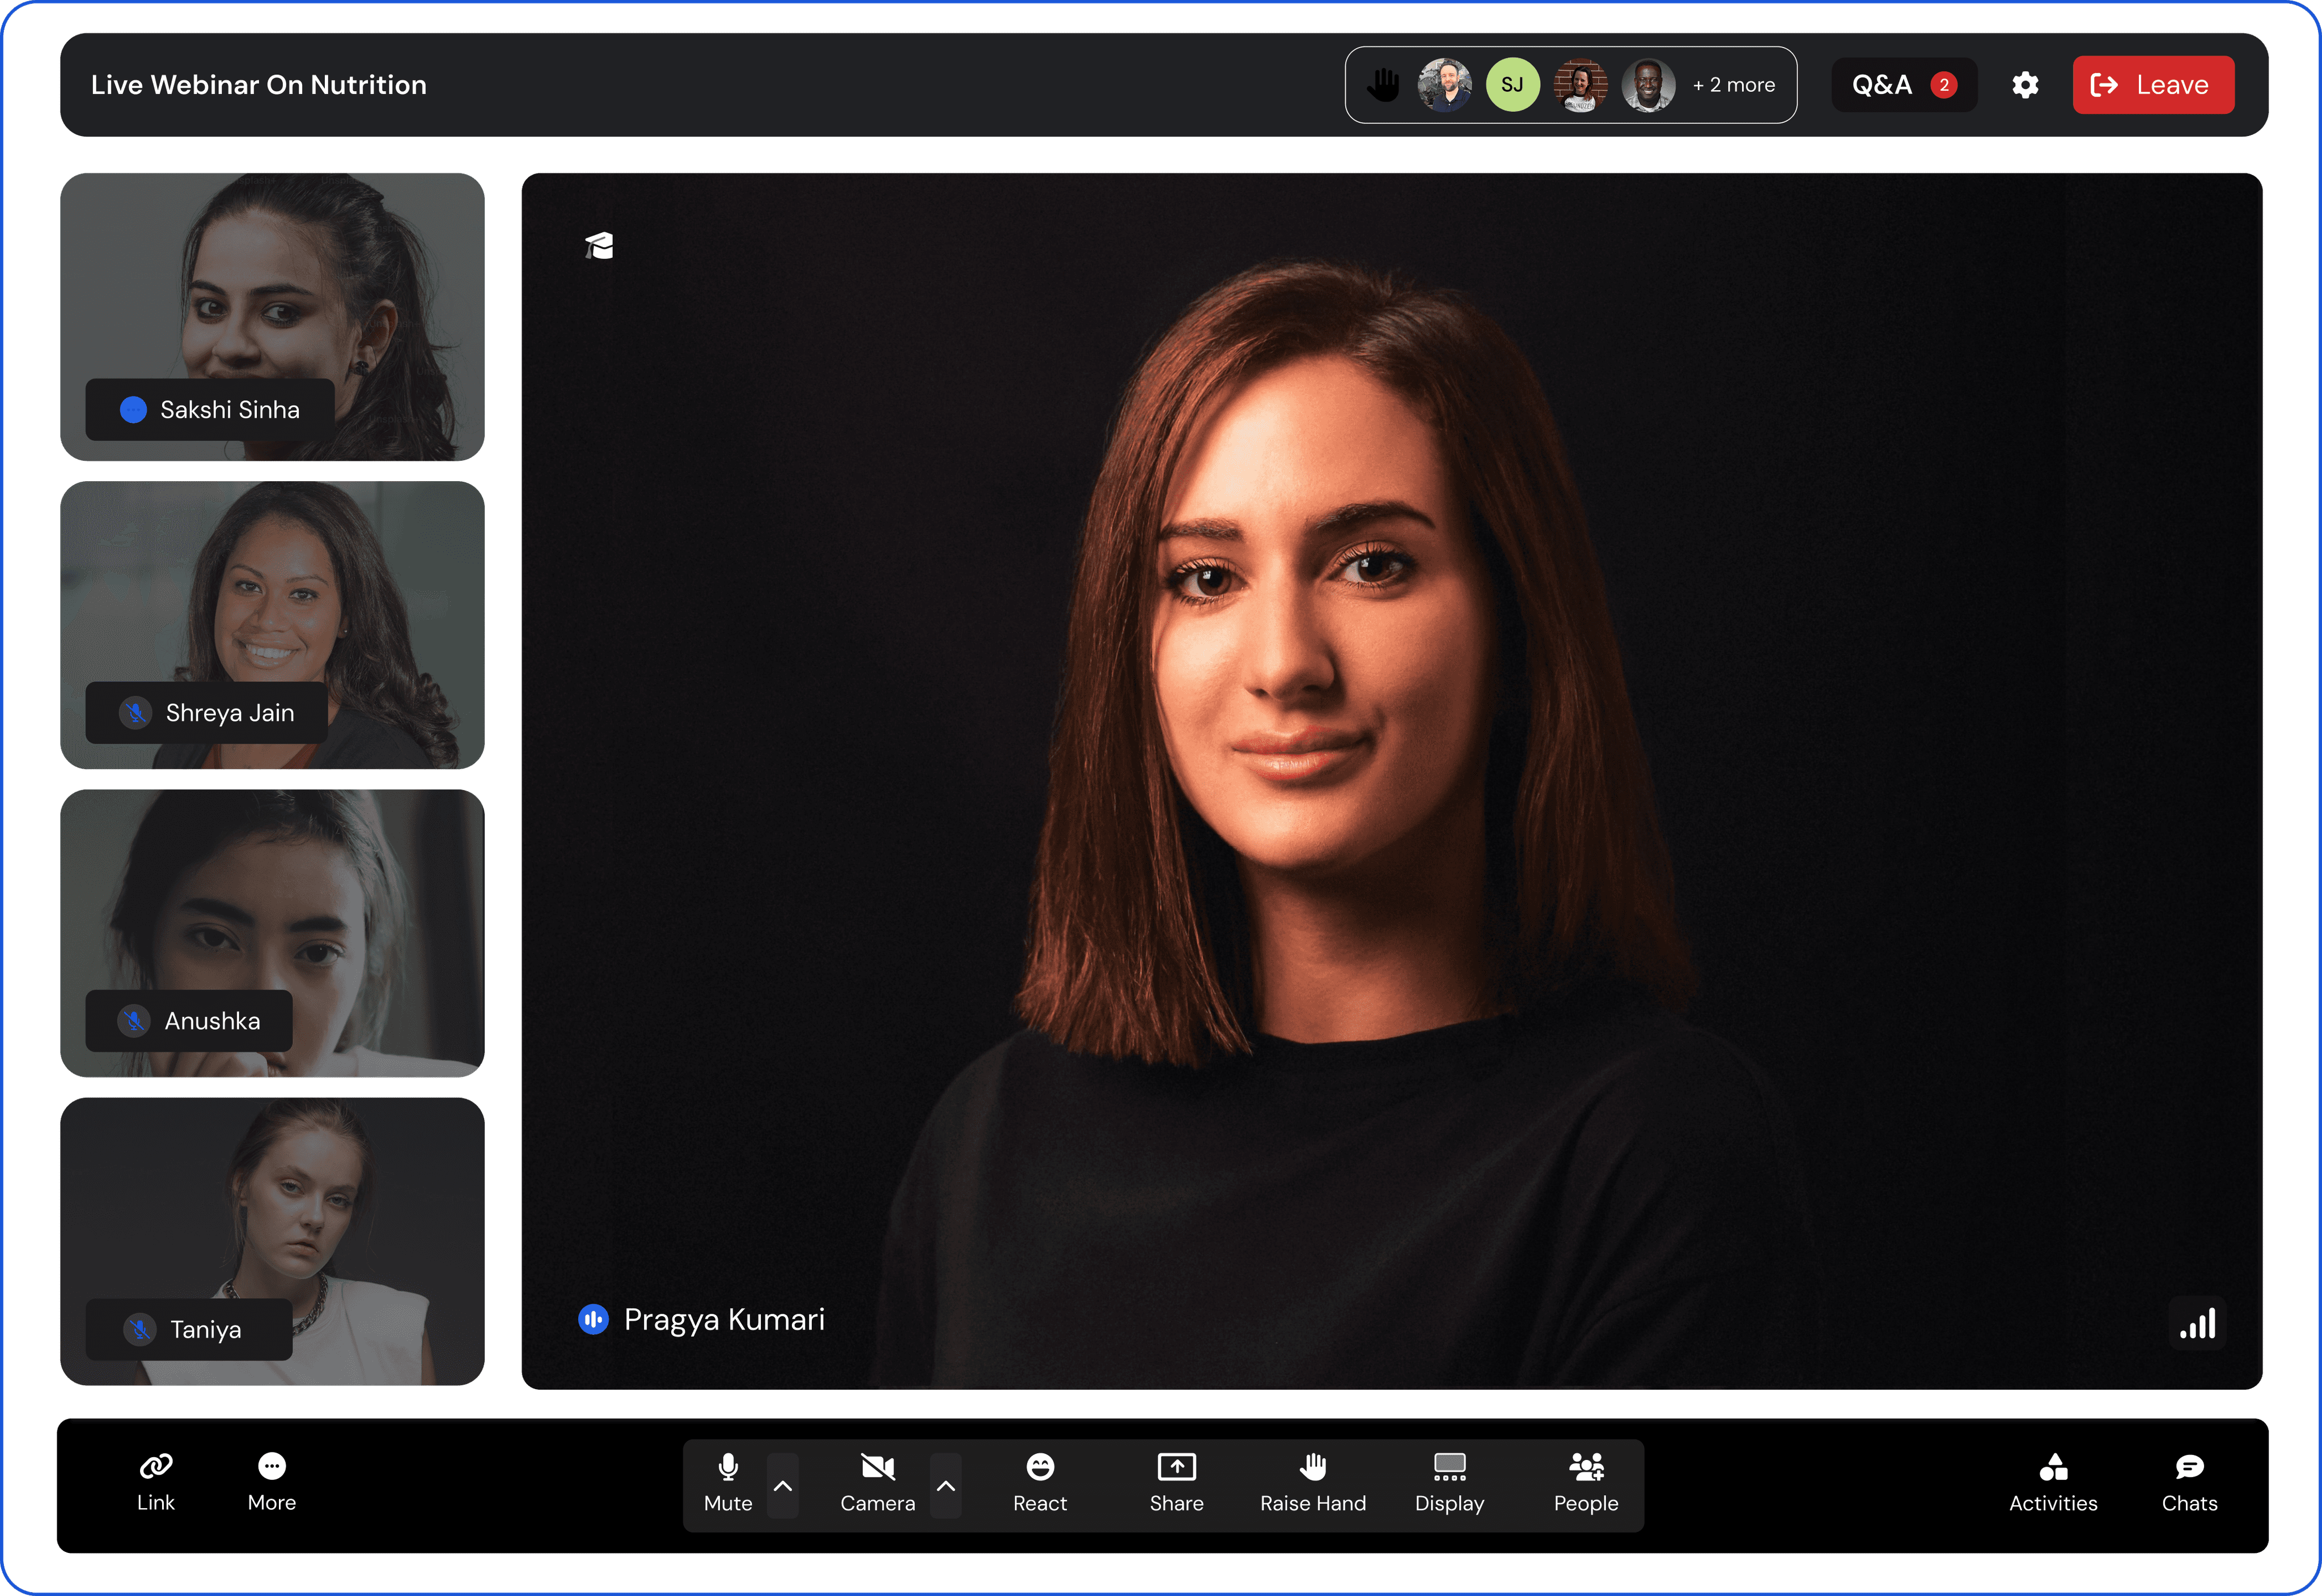Open the signal strength indicator
Viewport: 2322px width, 1596px height.
tap(2197, 1324)
